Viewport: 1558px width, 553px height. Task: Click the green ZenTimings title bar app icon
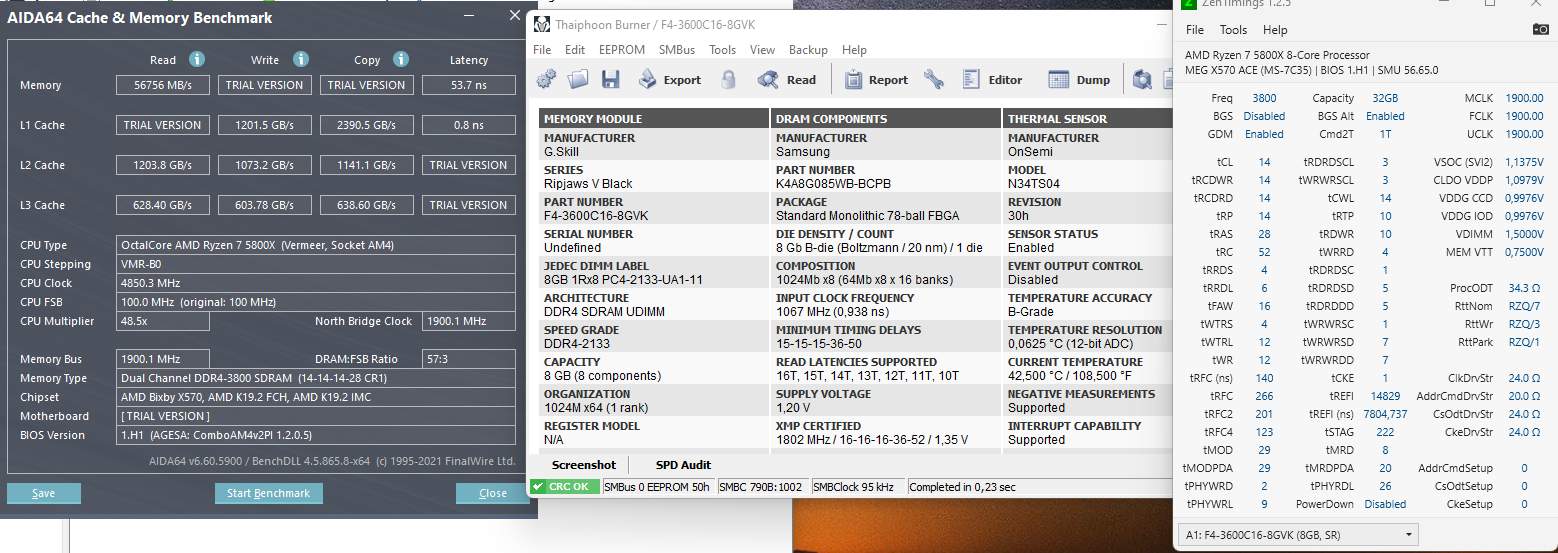[1189, 4]
